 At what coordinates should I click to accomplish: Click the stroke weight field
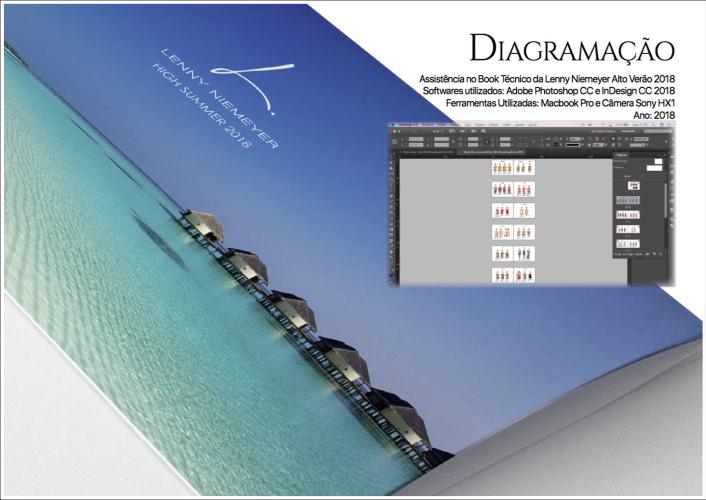tap(575, 139)
